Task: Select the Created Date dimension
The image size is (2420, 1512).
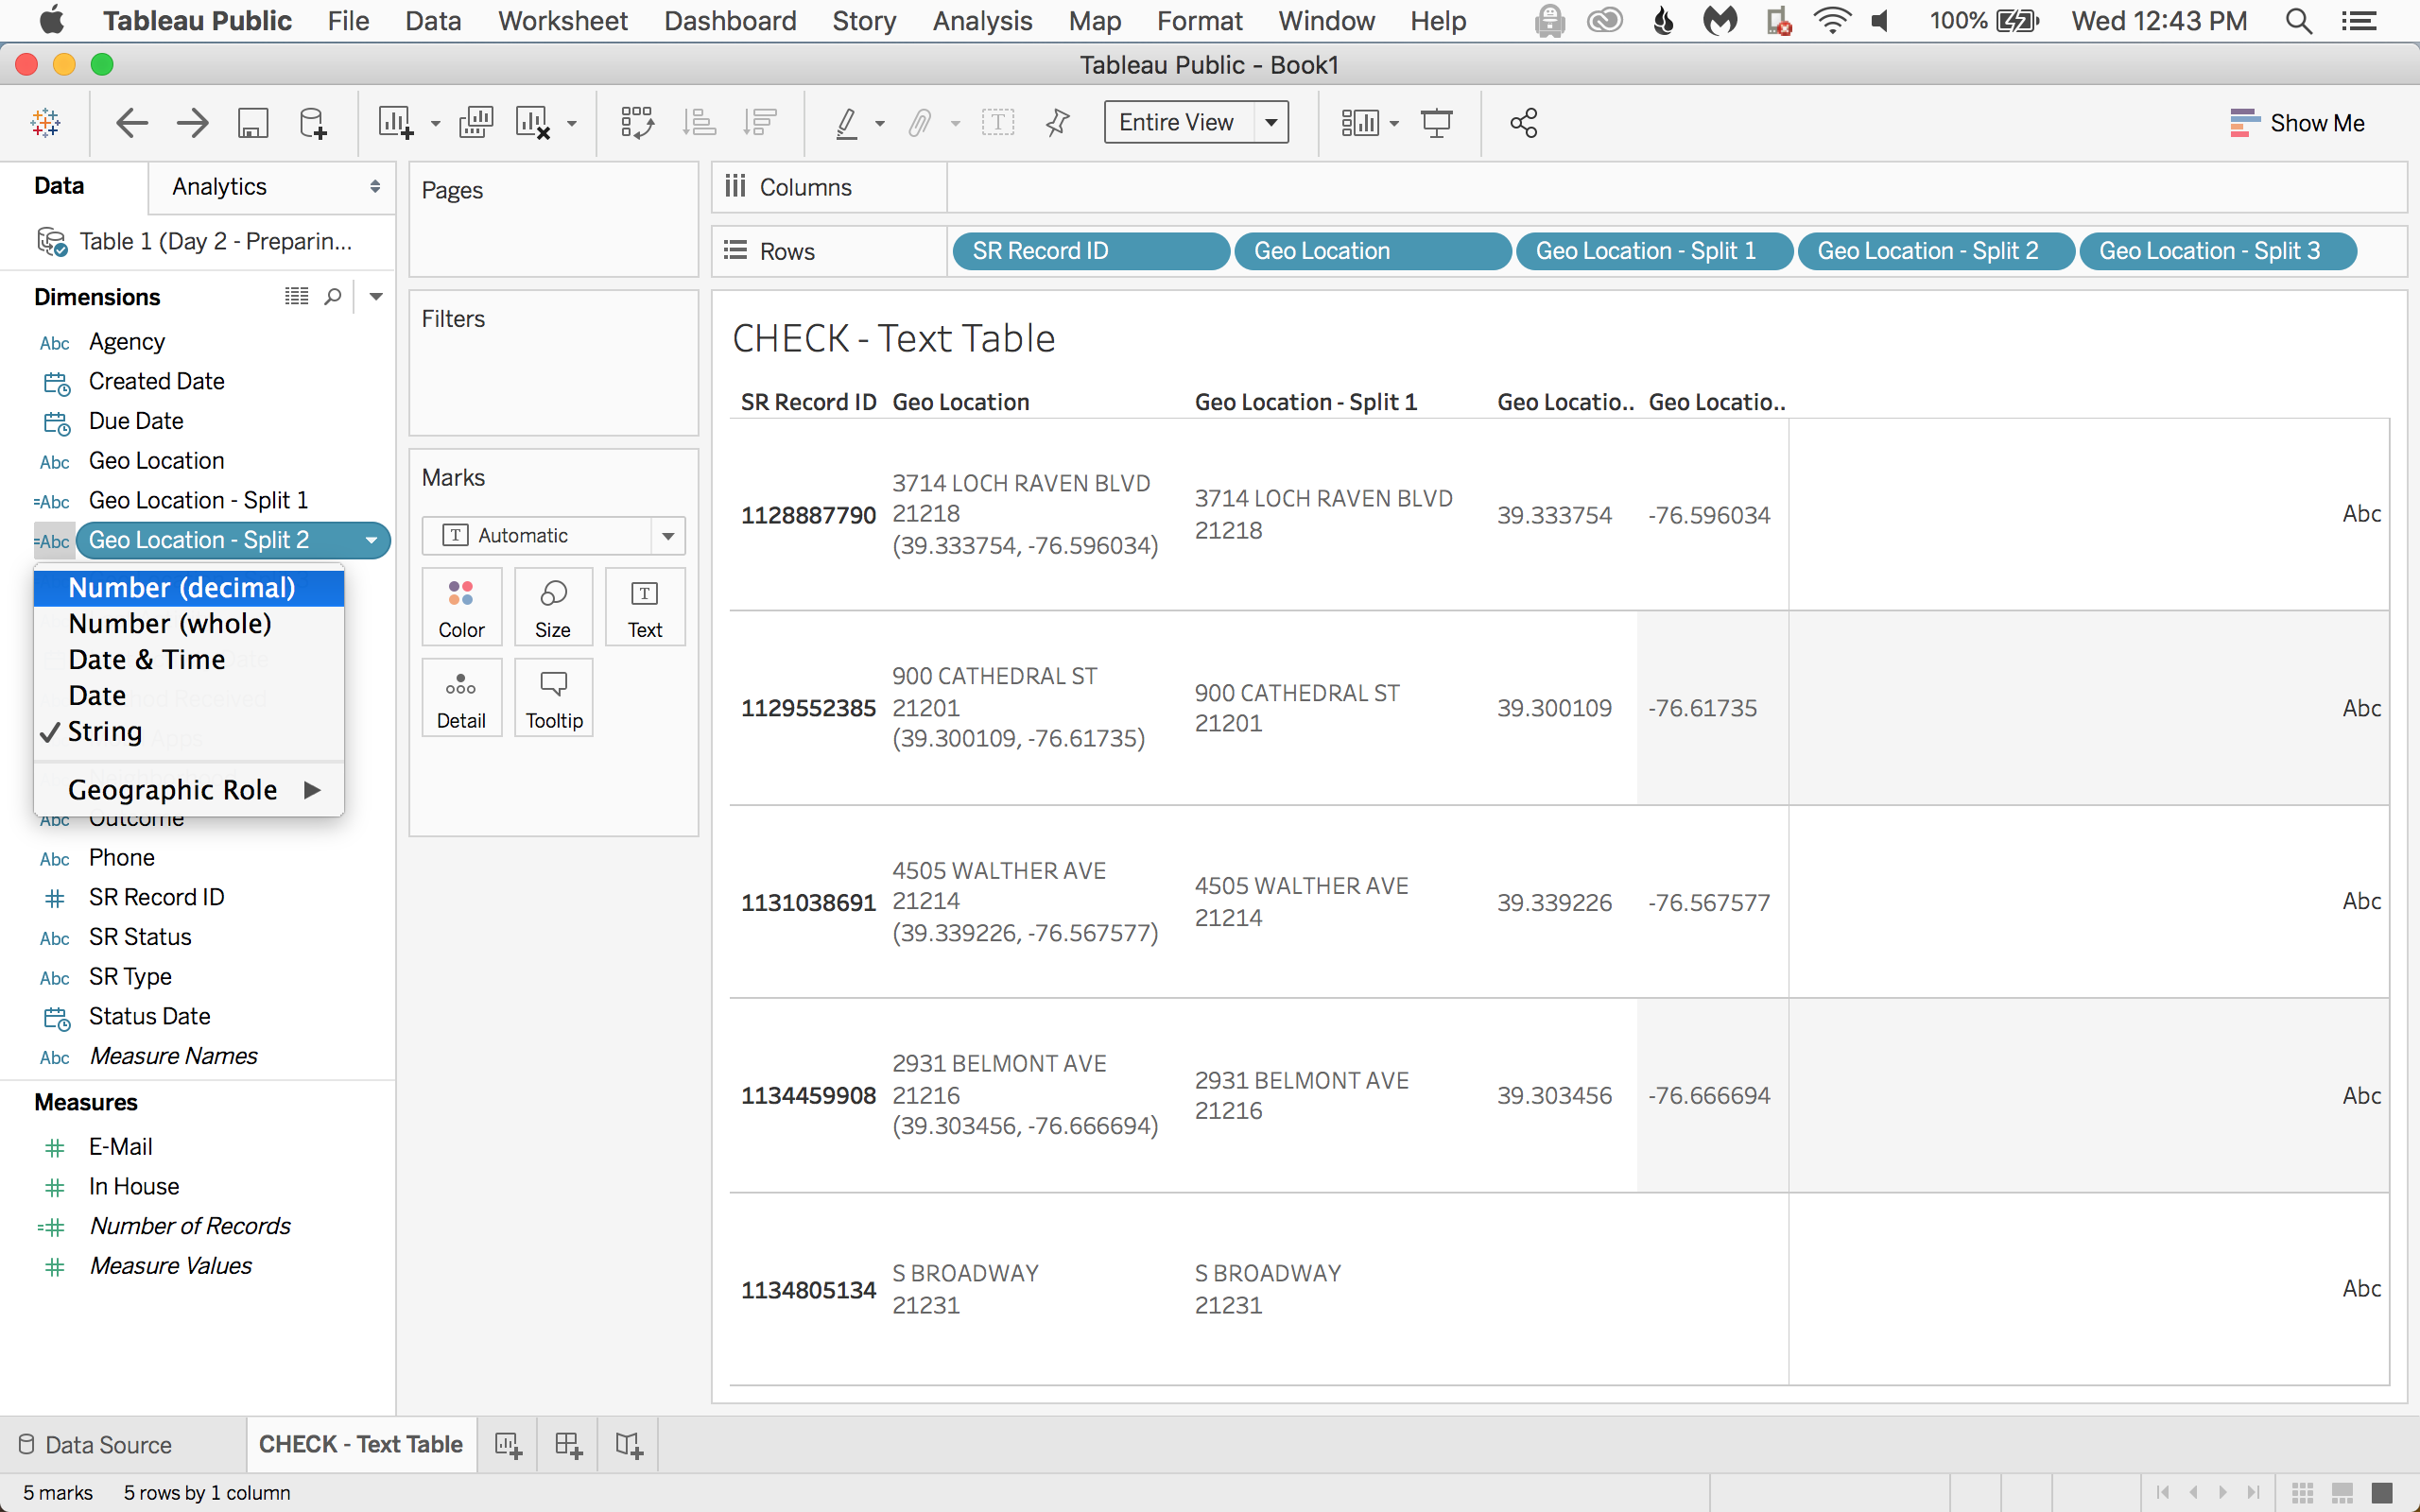Action: pyautogui.click(x=156, y=381)
